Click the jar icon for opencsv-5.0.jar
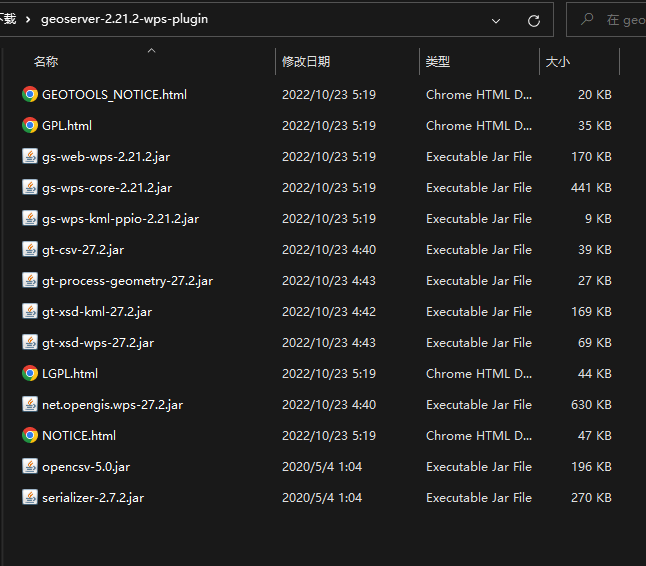646x566 pixels. (x=30, y=467)
